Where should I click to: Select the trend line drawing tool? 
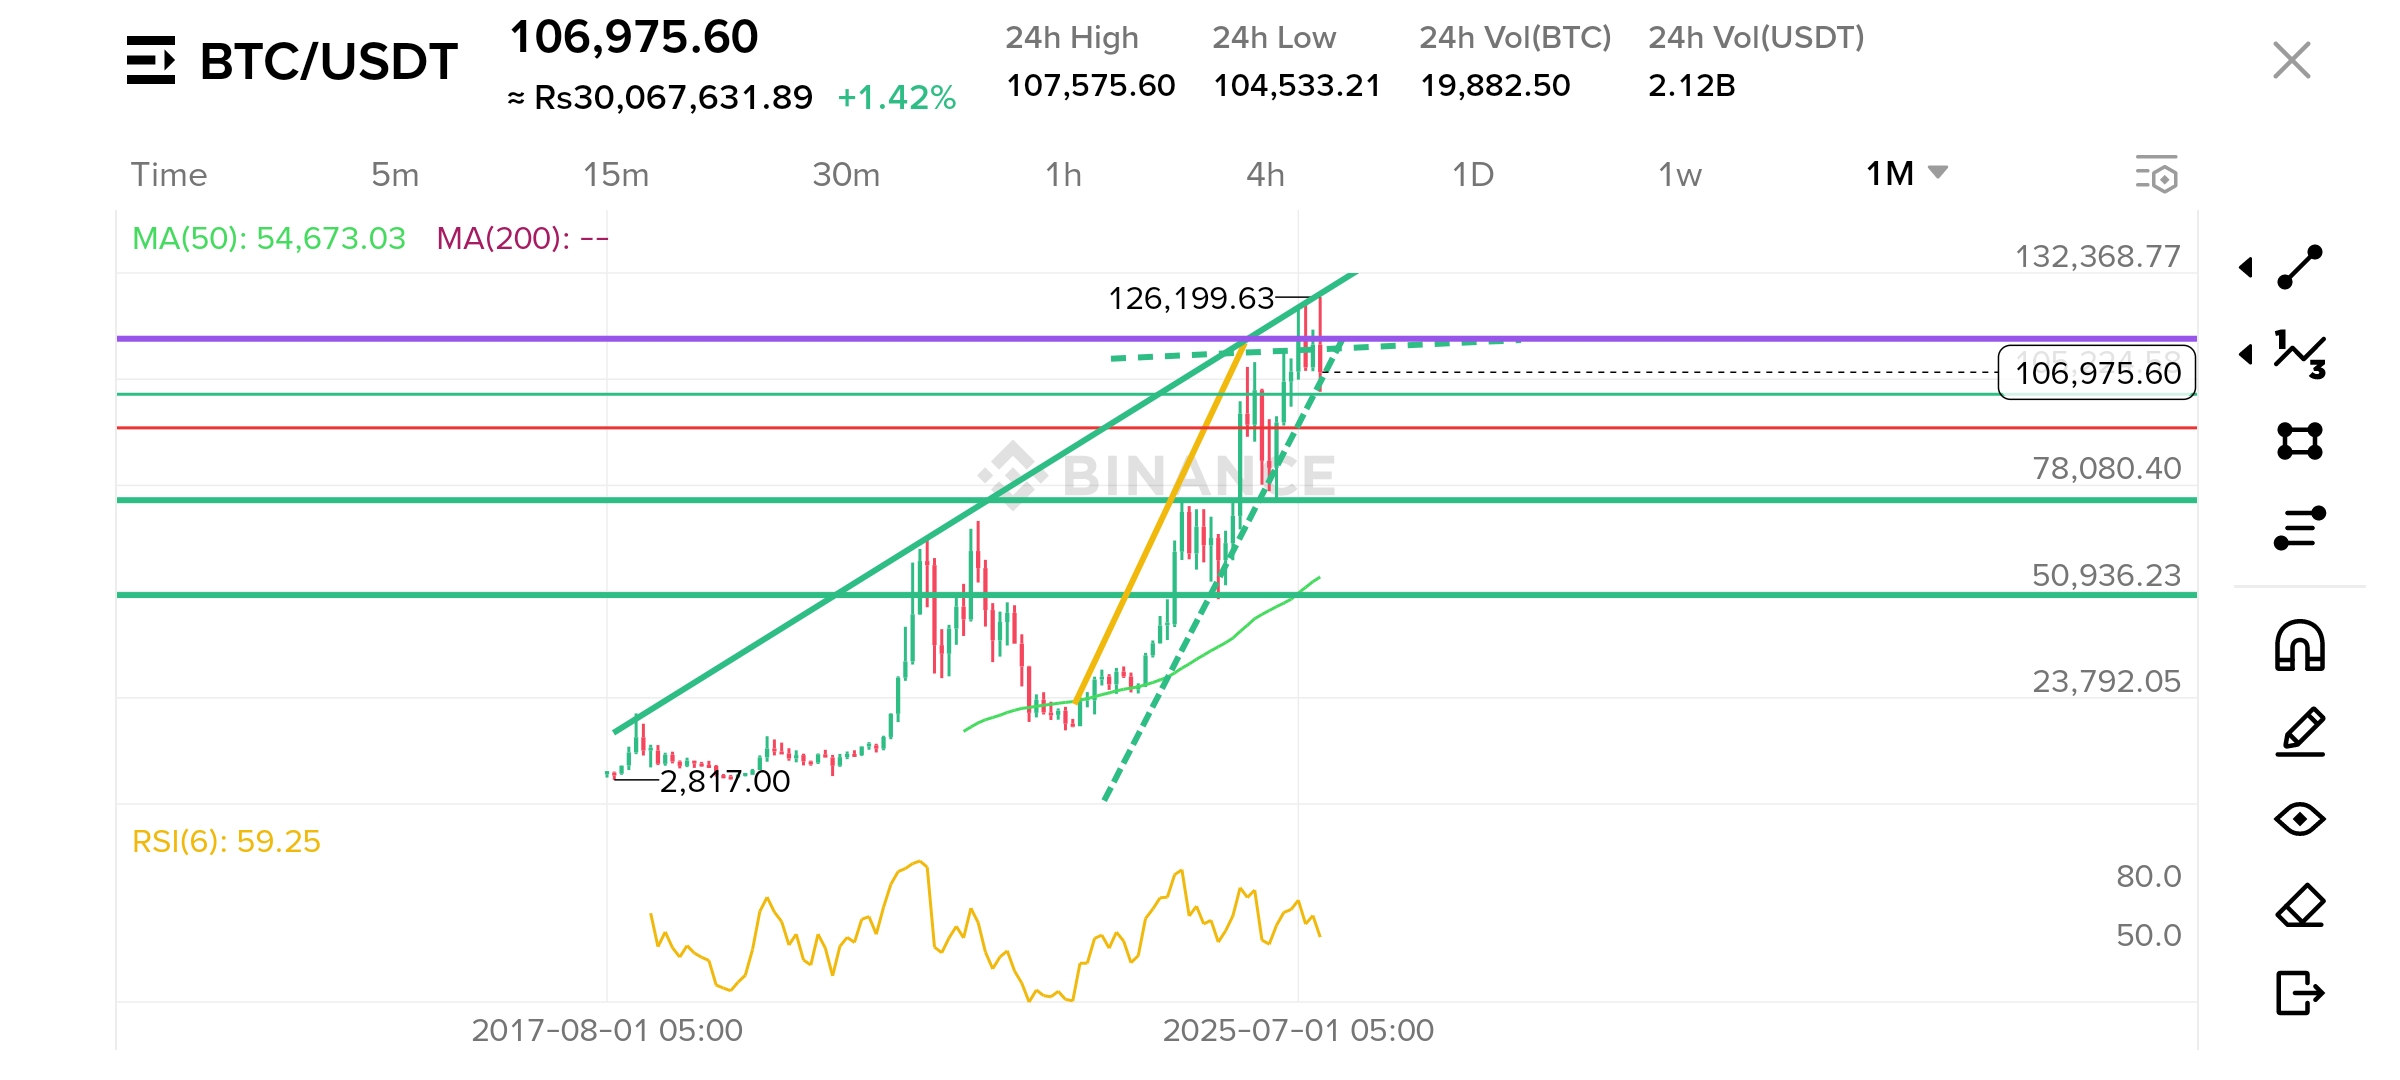point(2299,267)
